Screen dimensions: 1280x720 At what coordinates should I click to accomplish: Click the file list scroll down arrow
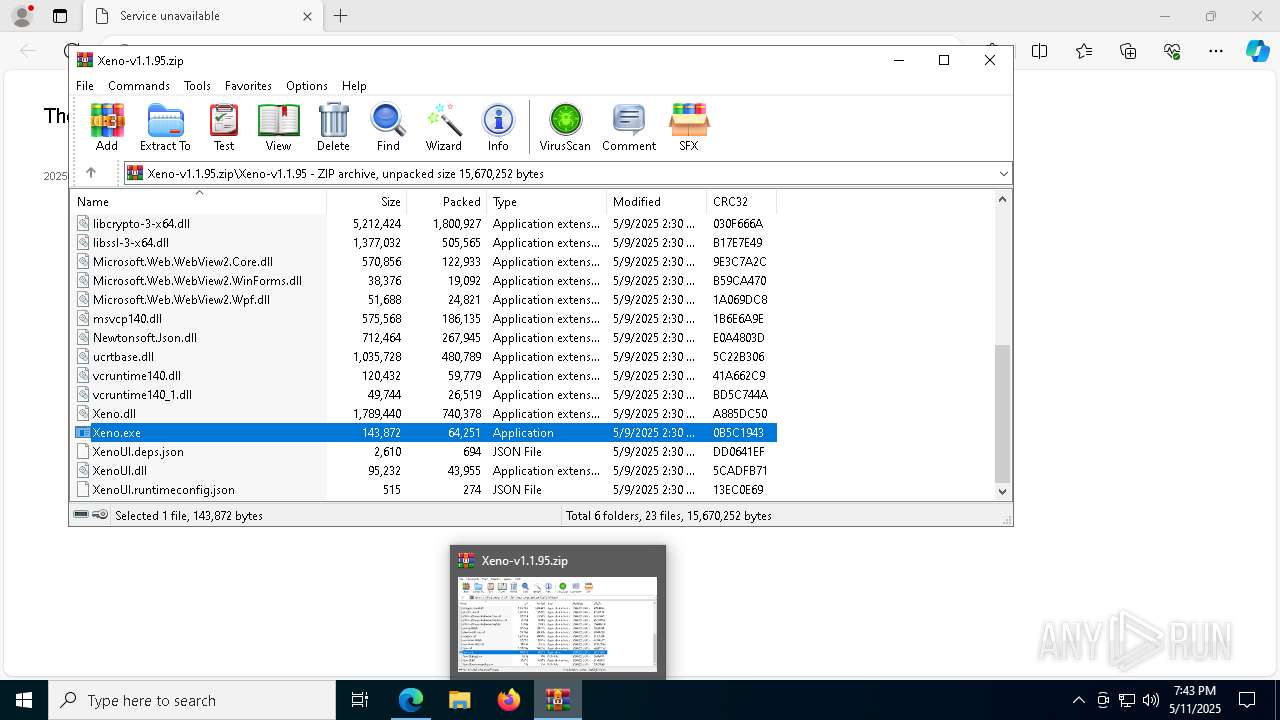(1003, 491)
